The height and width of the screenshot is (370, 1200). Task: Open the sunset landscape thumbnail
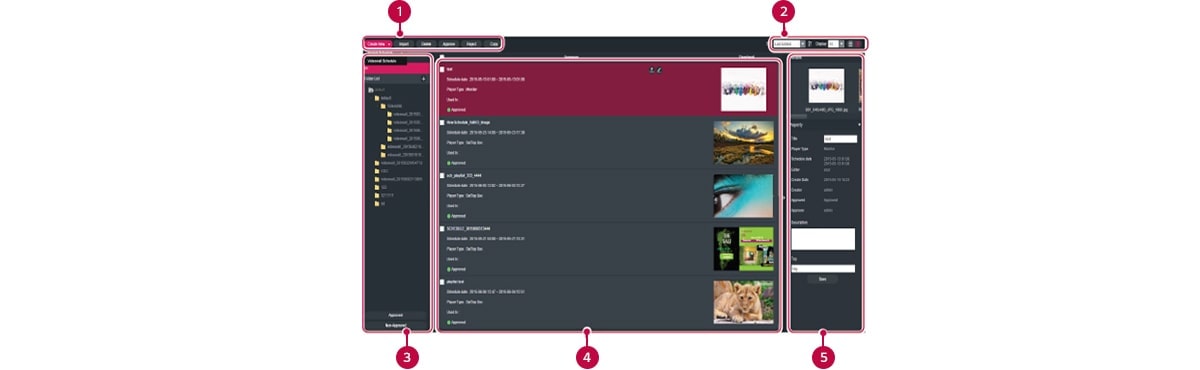pyautogui.click(x=743, y=143)
